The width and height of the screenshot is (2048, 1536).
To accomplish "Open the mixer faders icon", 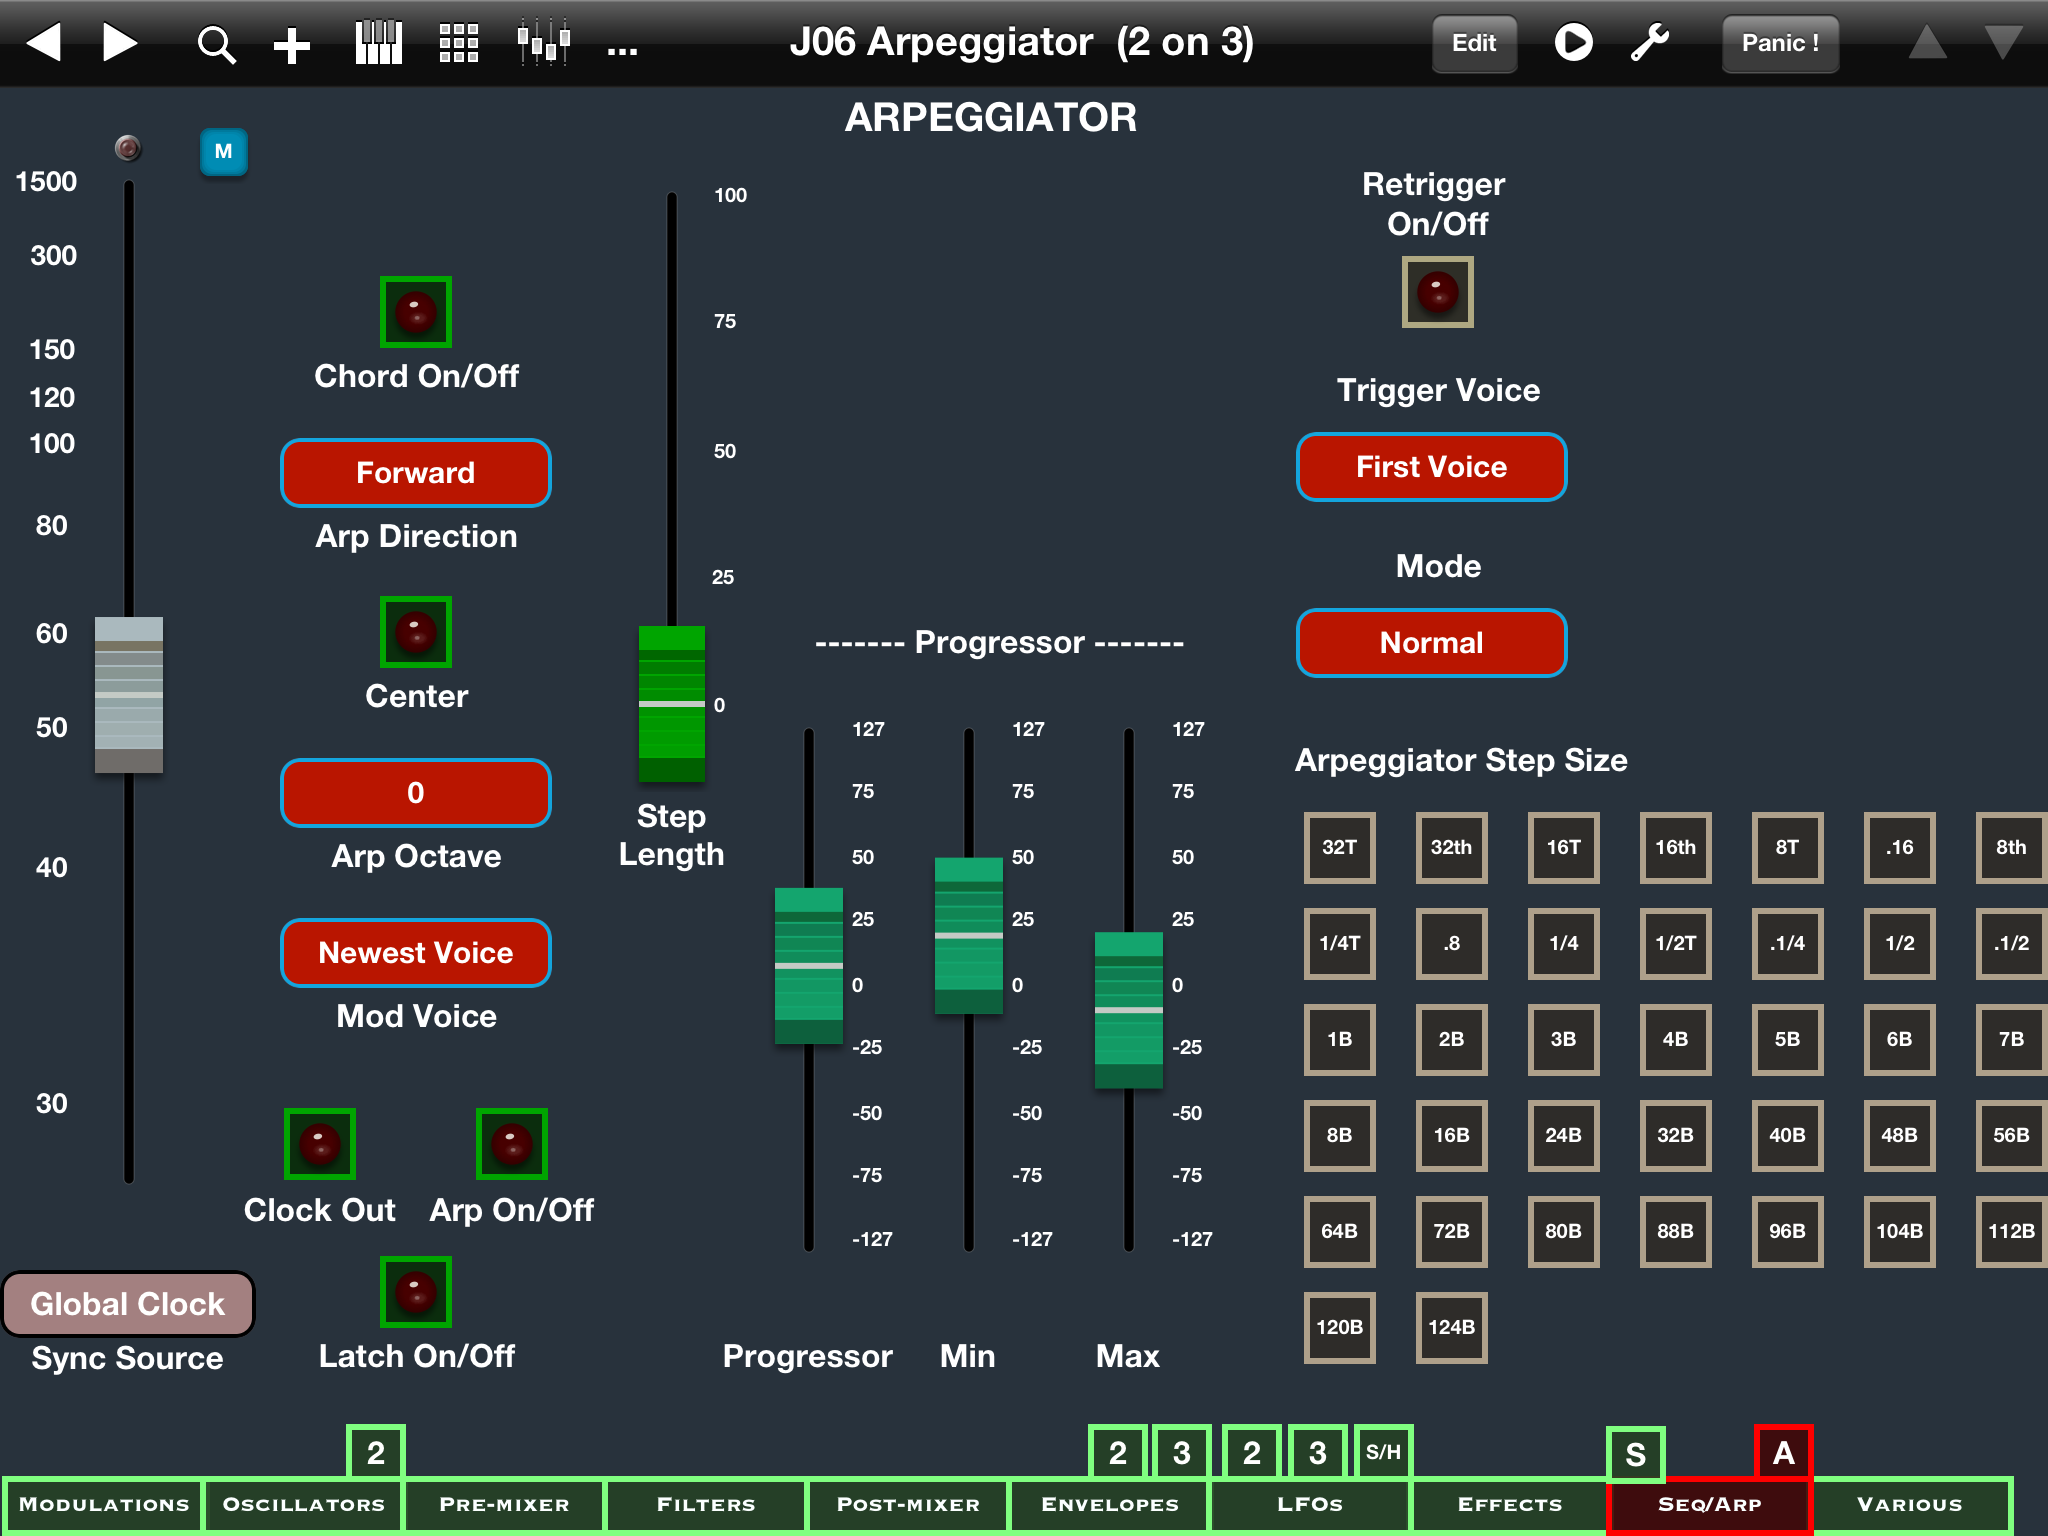I will click(543, 43).
